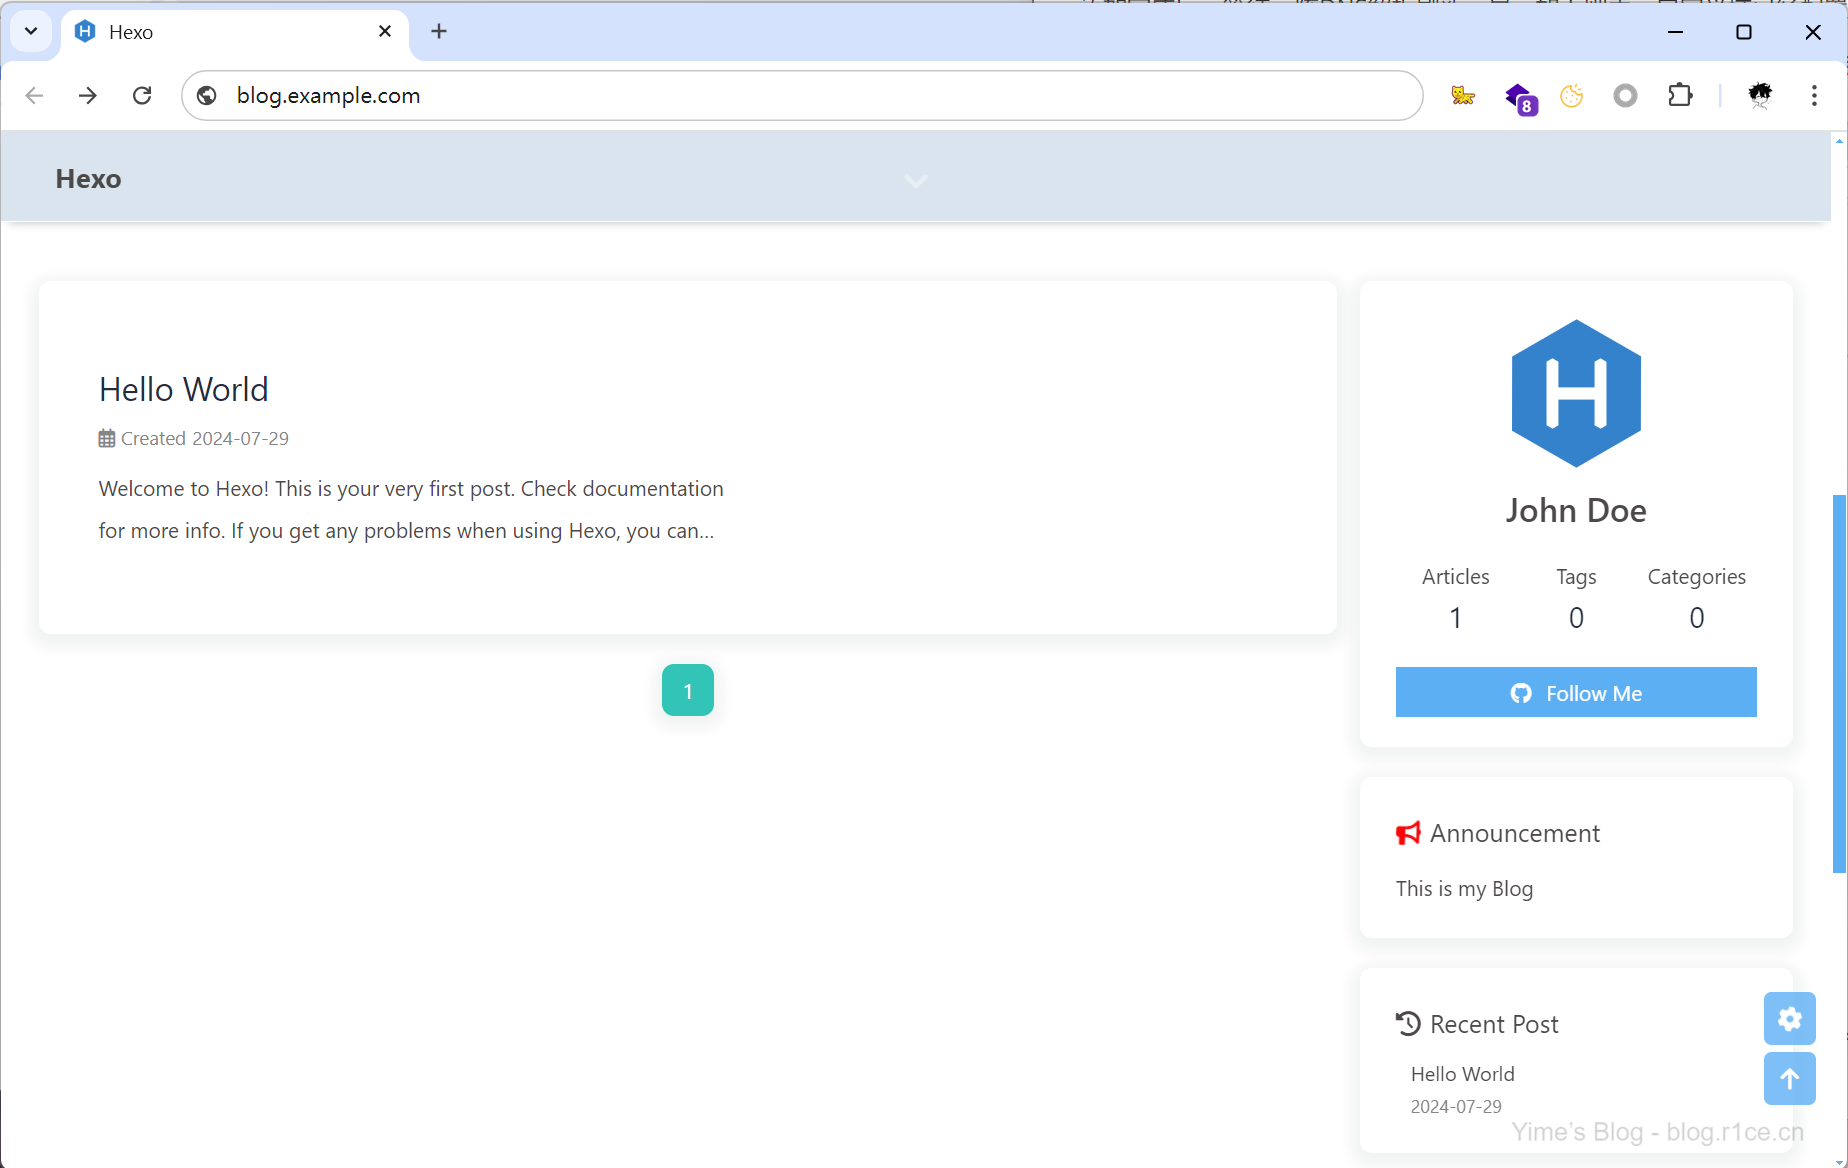Click the cookie extension icon
1848x1168 pixels.
coord(1572,95)
